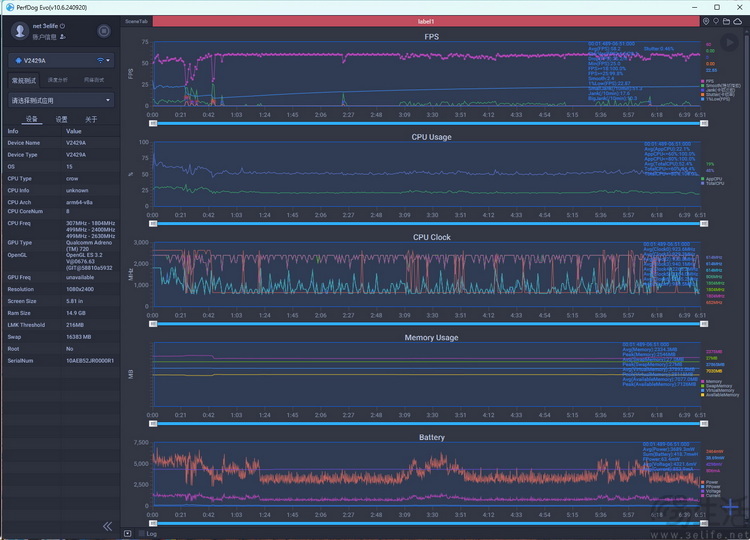Toggle AppCPU series in CPU Usage legend
The width and height of the screenshot is (750, 540).
click(x=711, y=179)
